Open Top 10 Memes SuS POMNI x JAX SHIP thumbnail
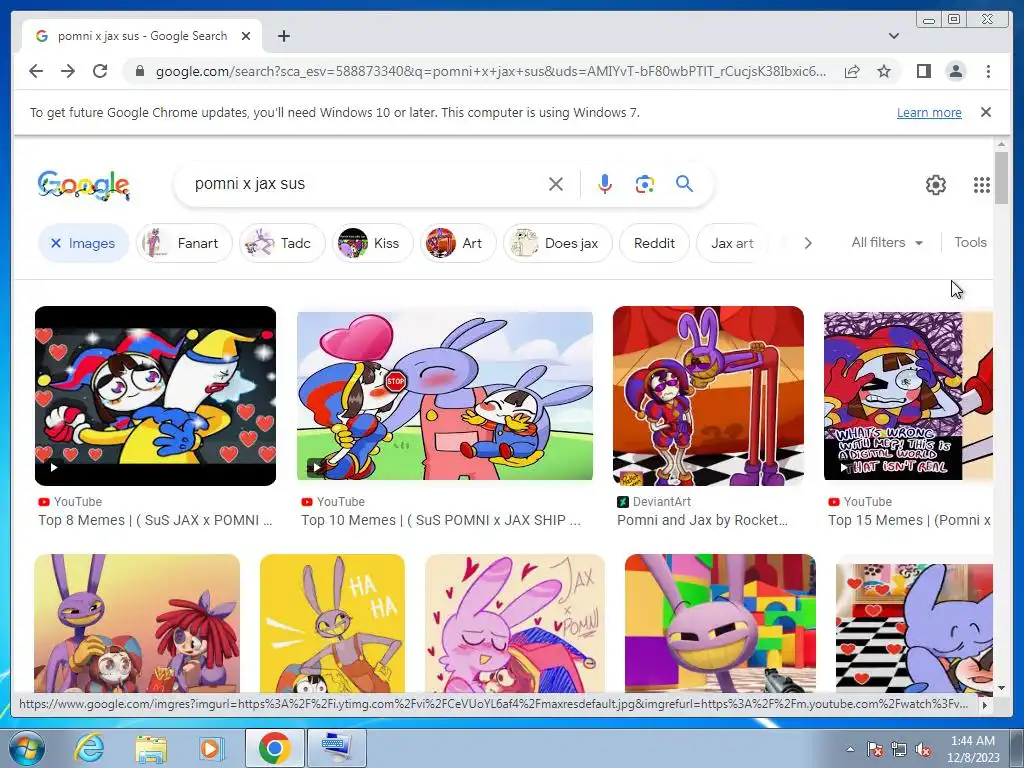 (445, 396)
